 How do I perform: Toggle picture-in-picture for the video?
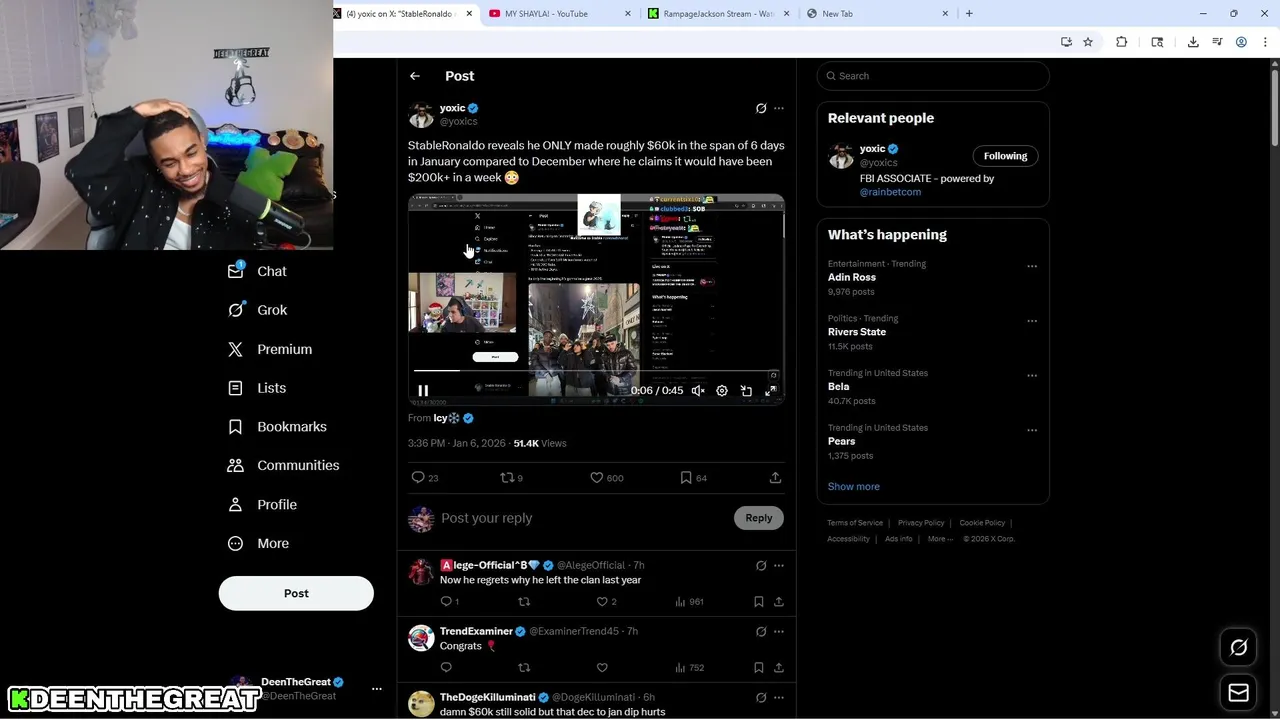point(746,391)
